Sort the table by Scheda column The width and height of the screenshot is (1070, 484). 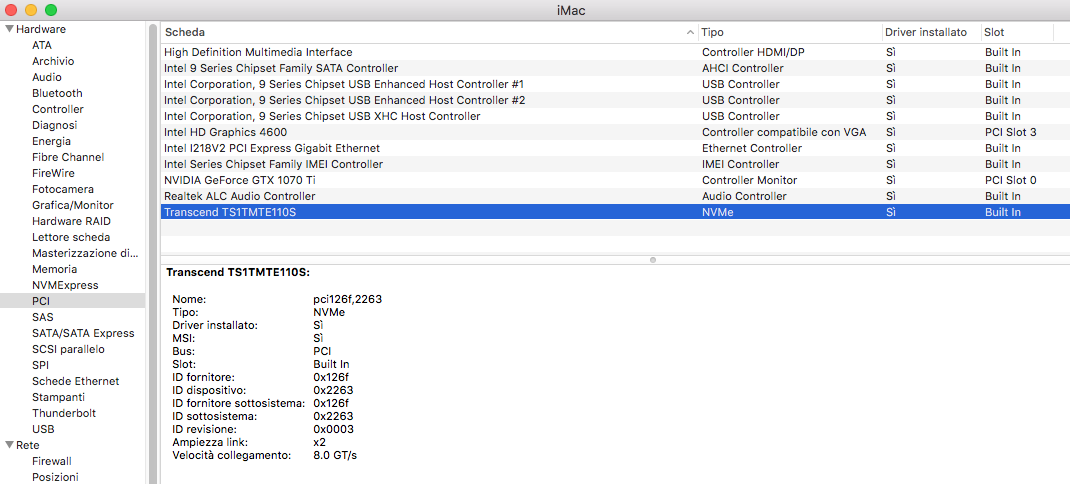(185, 32)
